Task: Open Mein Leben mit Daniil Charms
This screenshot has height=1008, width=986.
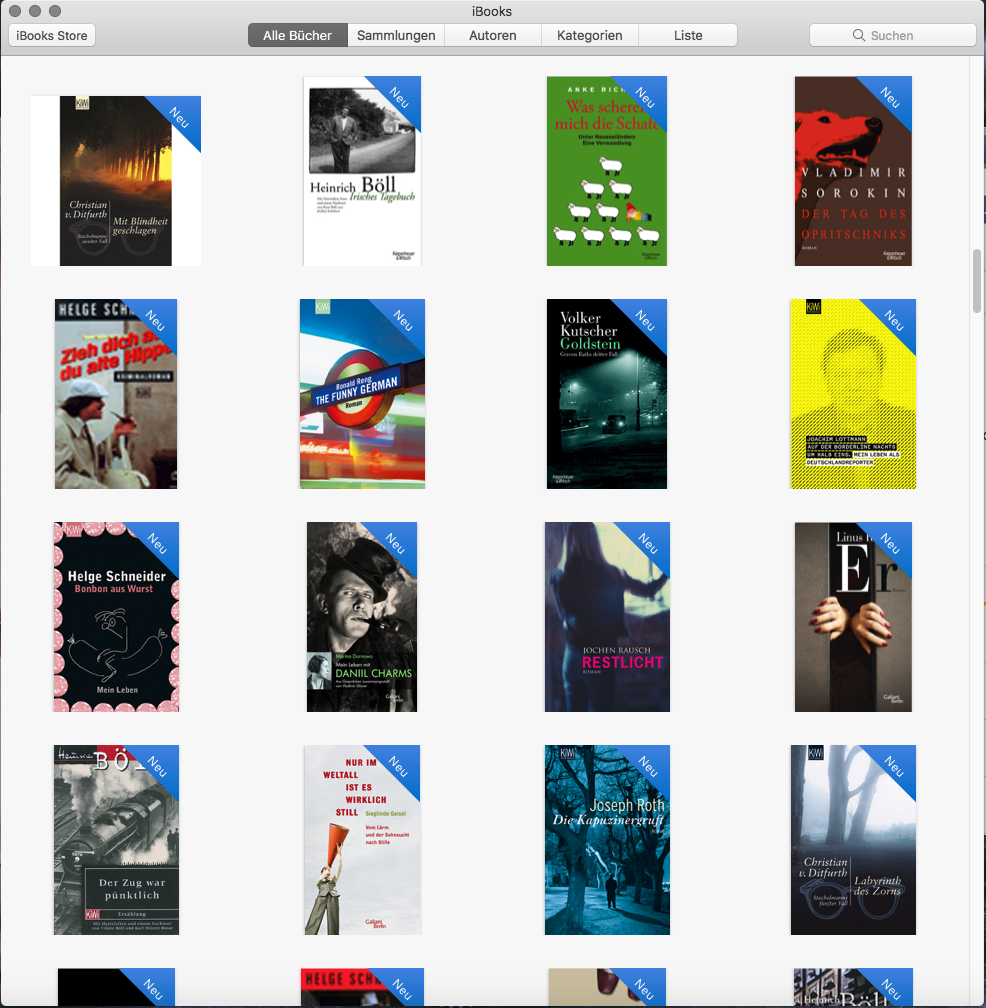Action: tap(362, 617)
